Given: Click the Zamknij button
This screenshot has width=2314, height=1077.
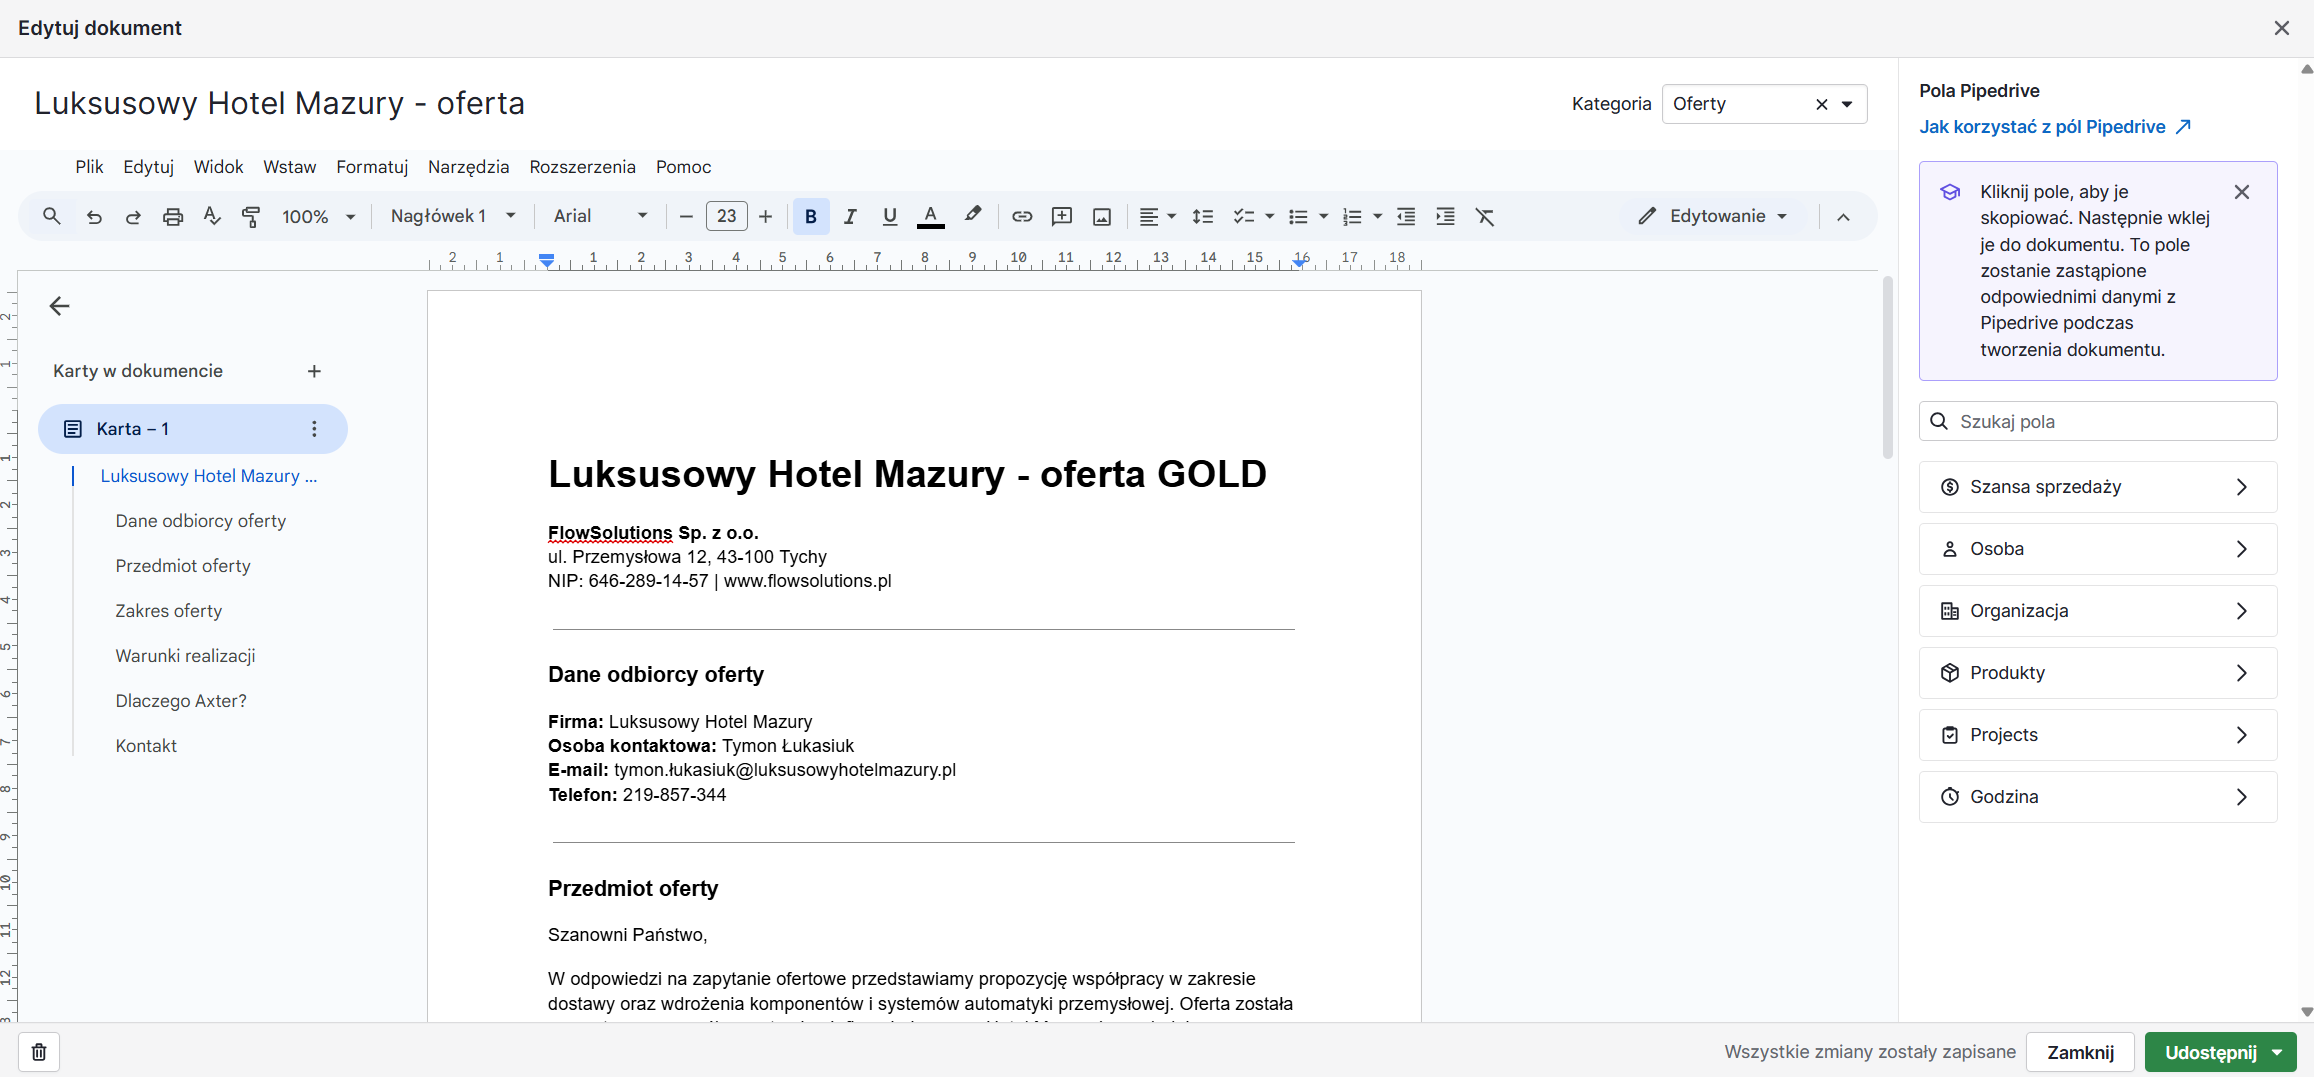Looking at the screenshot, I should click(2080, 1052).
